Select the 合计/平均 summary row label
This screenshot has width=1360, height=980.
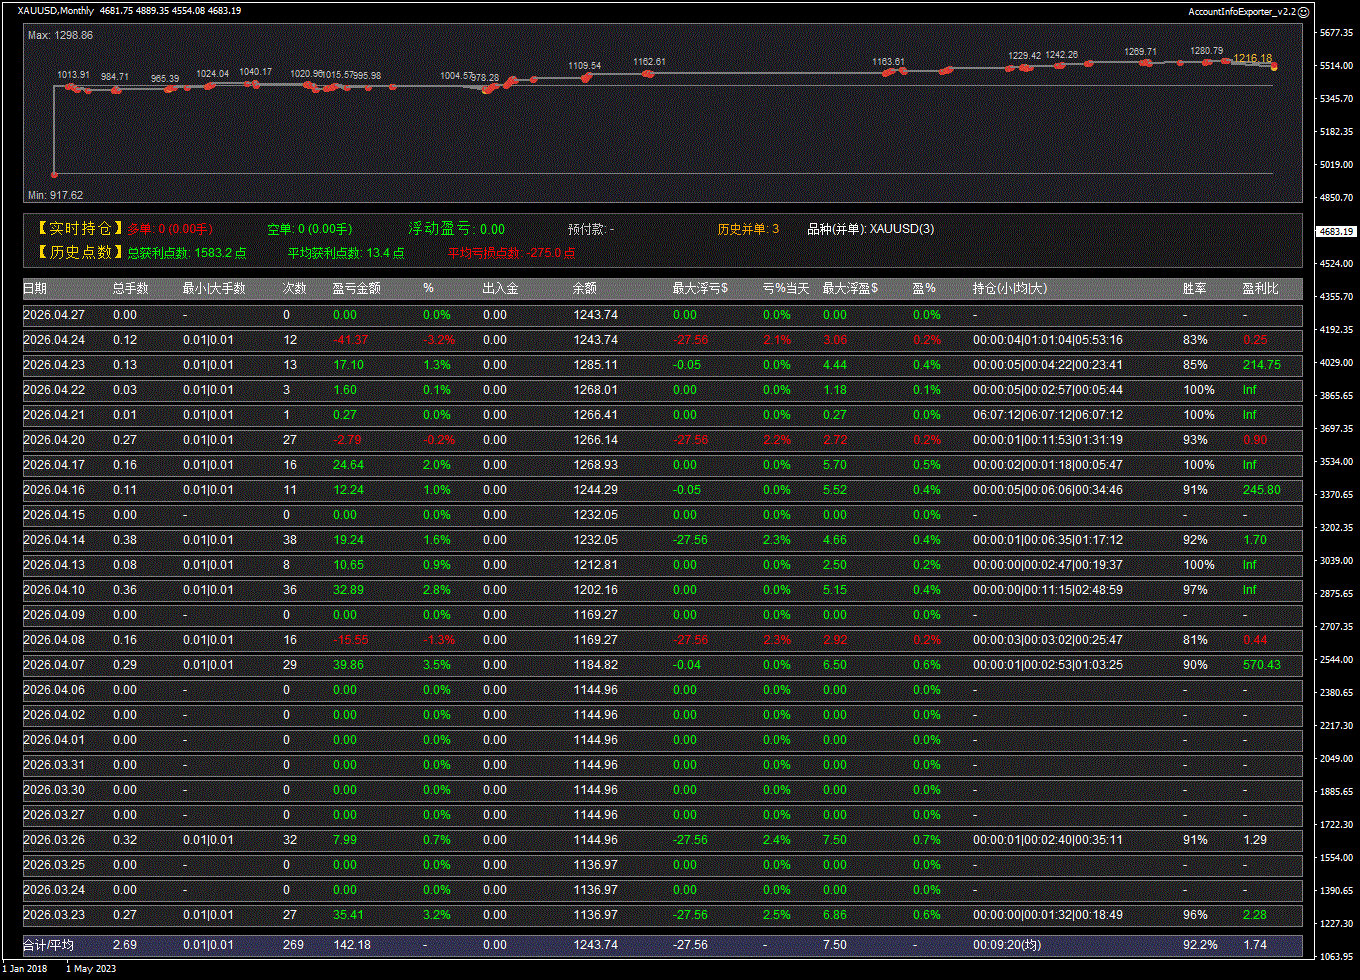[48, 945]
